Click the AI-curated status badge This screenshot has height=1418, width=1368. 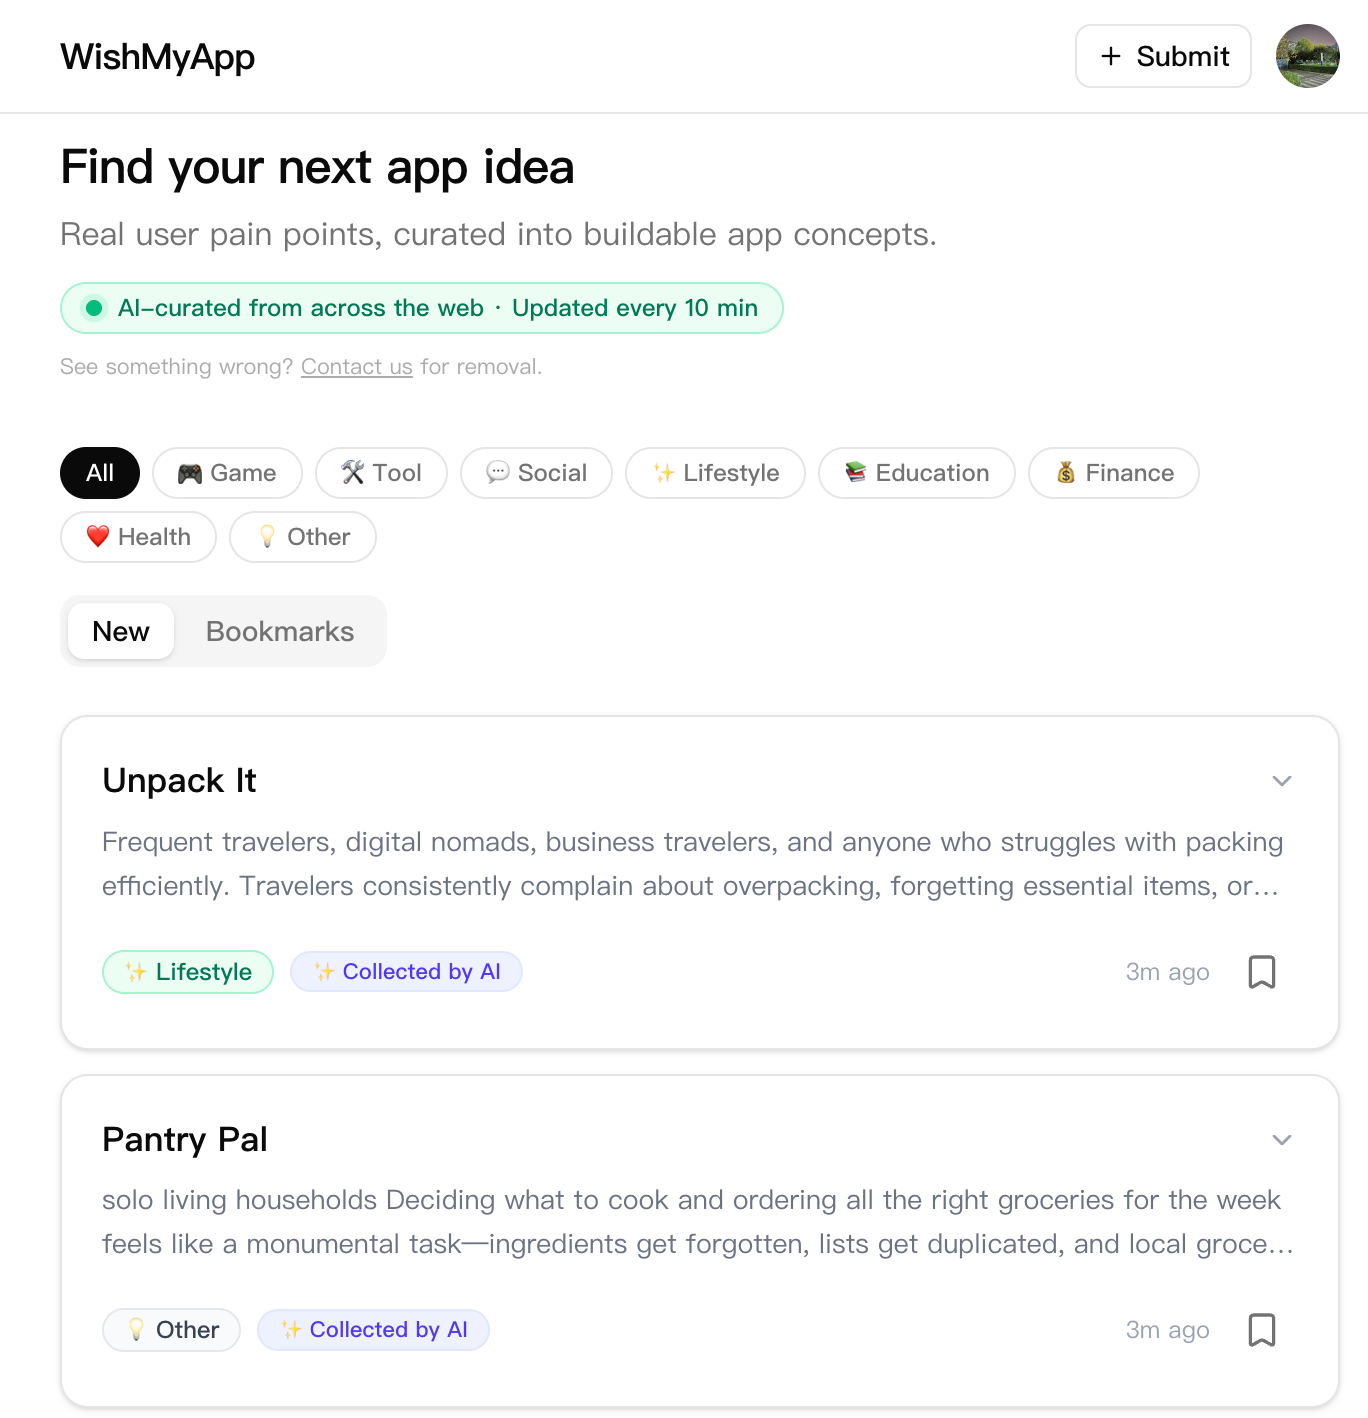coord(421,308)
